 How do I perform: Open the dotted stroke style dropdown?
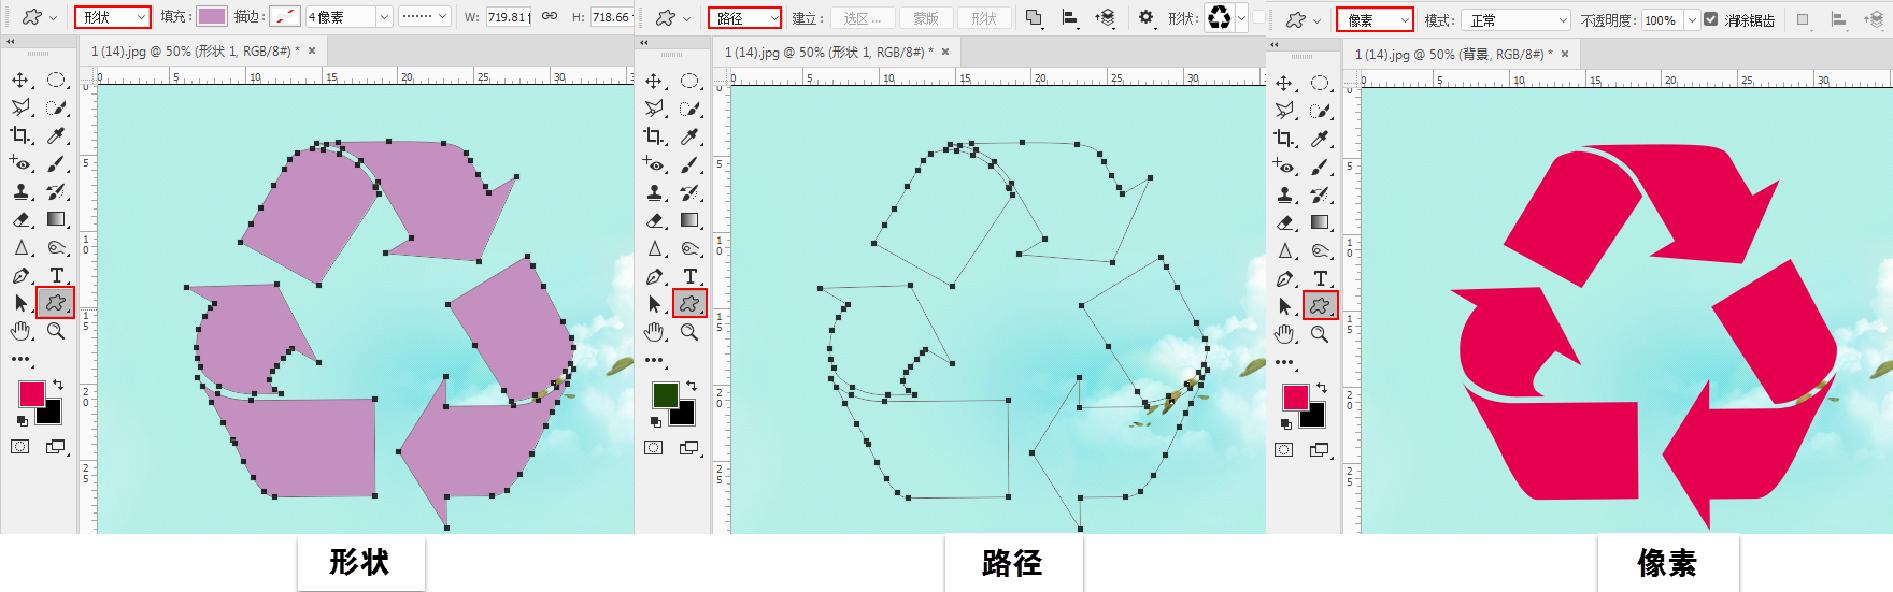tap(424, 17)
